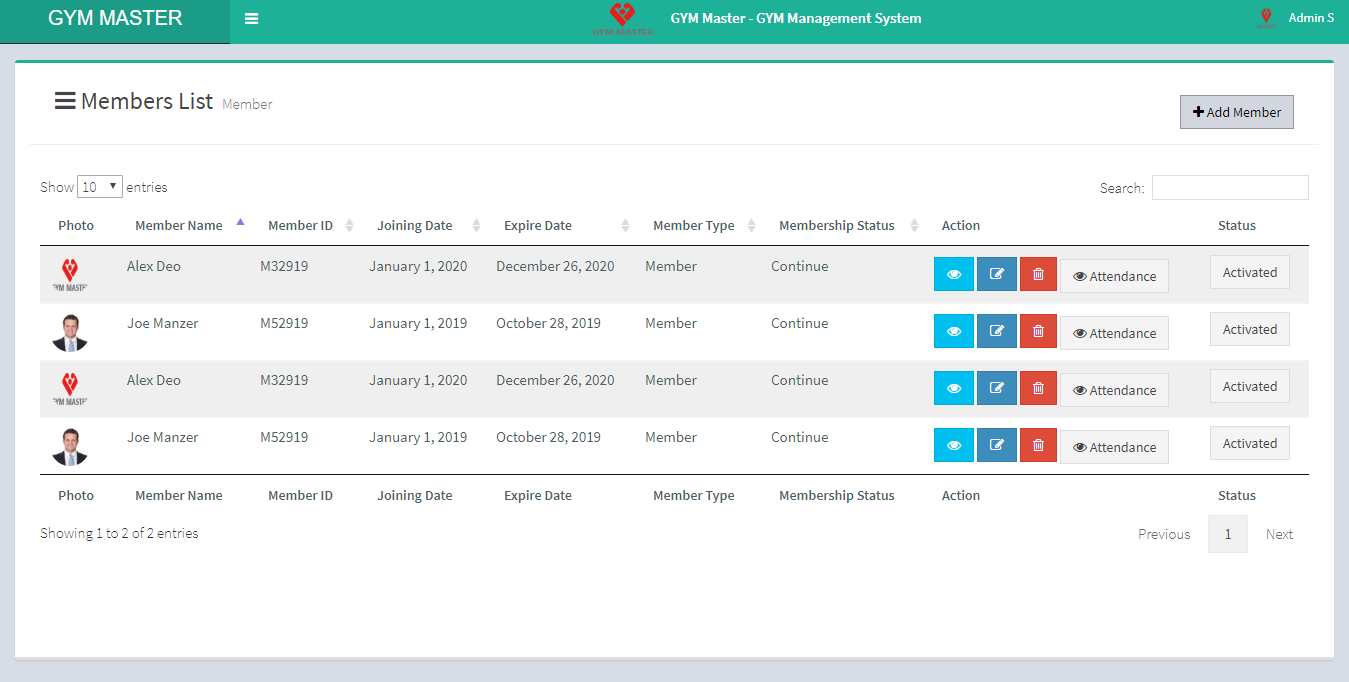Screen dimensions: 1349x682
Task: Click the blue view icon in the first row
Action: click(953, 275)
